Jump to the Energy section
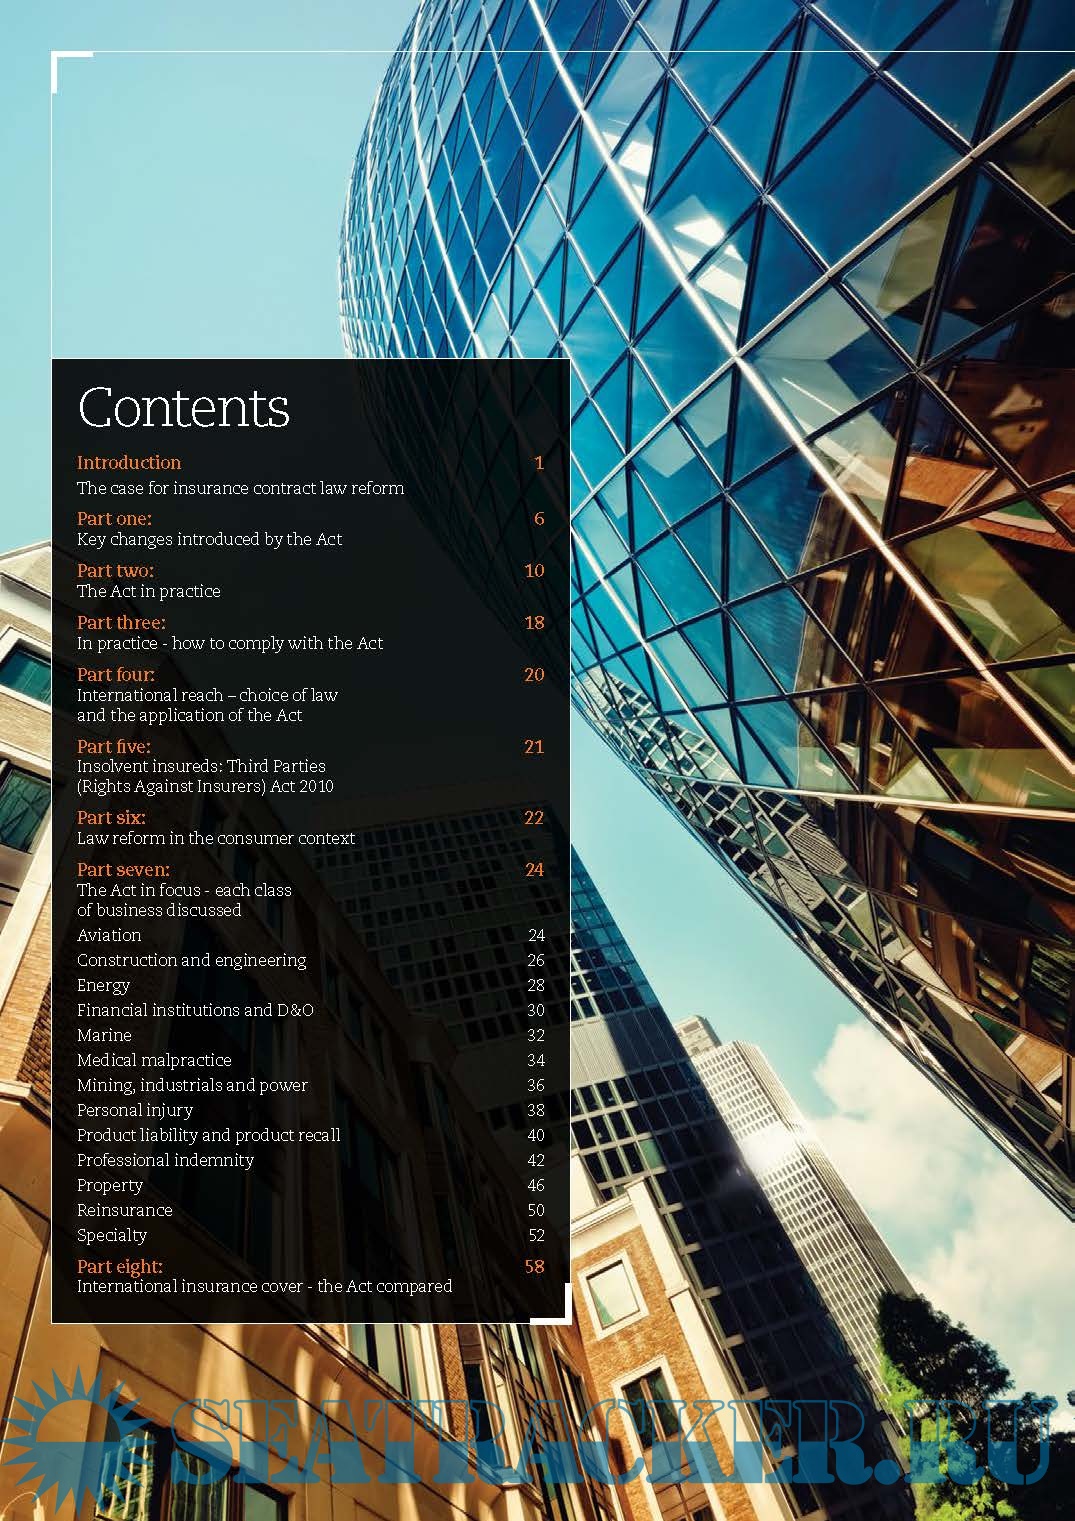 103,985
